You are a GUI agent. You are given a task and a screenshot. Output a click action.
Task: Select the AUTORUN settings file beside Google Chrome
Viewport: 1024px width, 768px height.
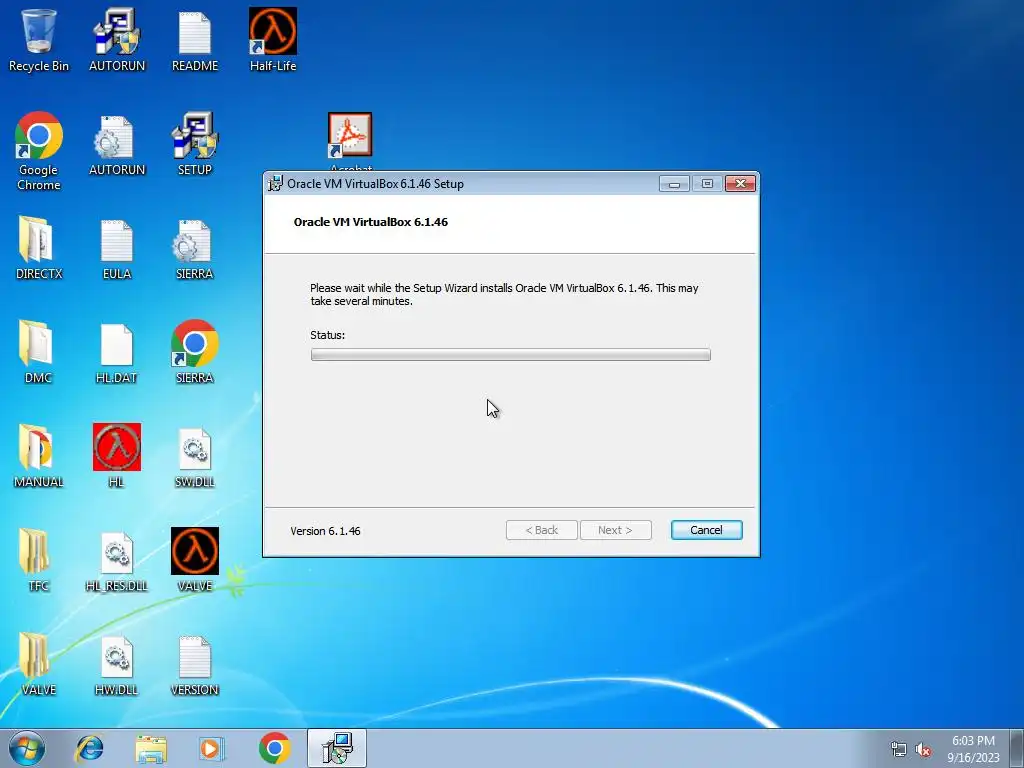pyautogui.click(x=117, y=145)
